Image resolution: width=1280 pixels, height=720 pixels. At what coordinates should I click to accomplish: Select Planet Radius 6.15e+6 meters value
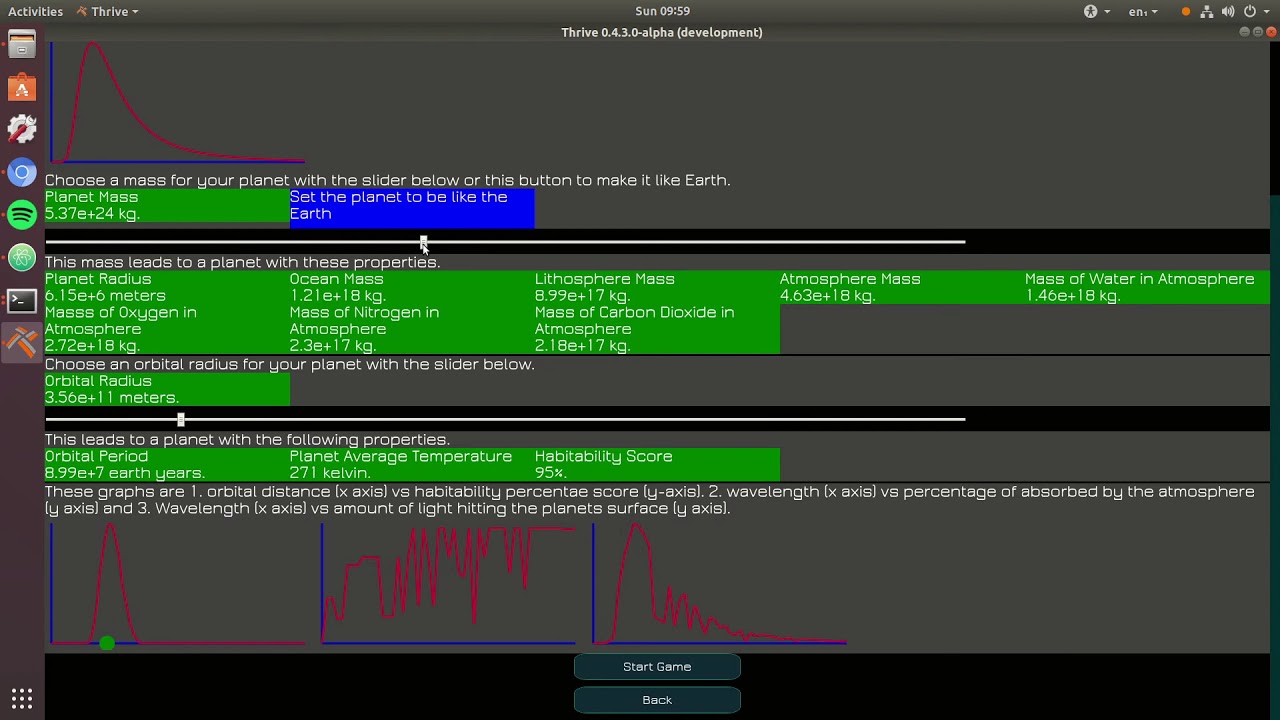[x=167, y=287]
